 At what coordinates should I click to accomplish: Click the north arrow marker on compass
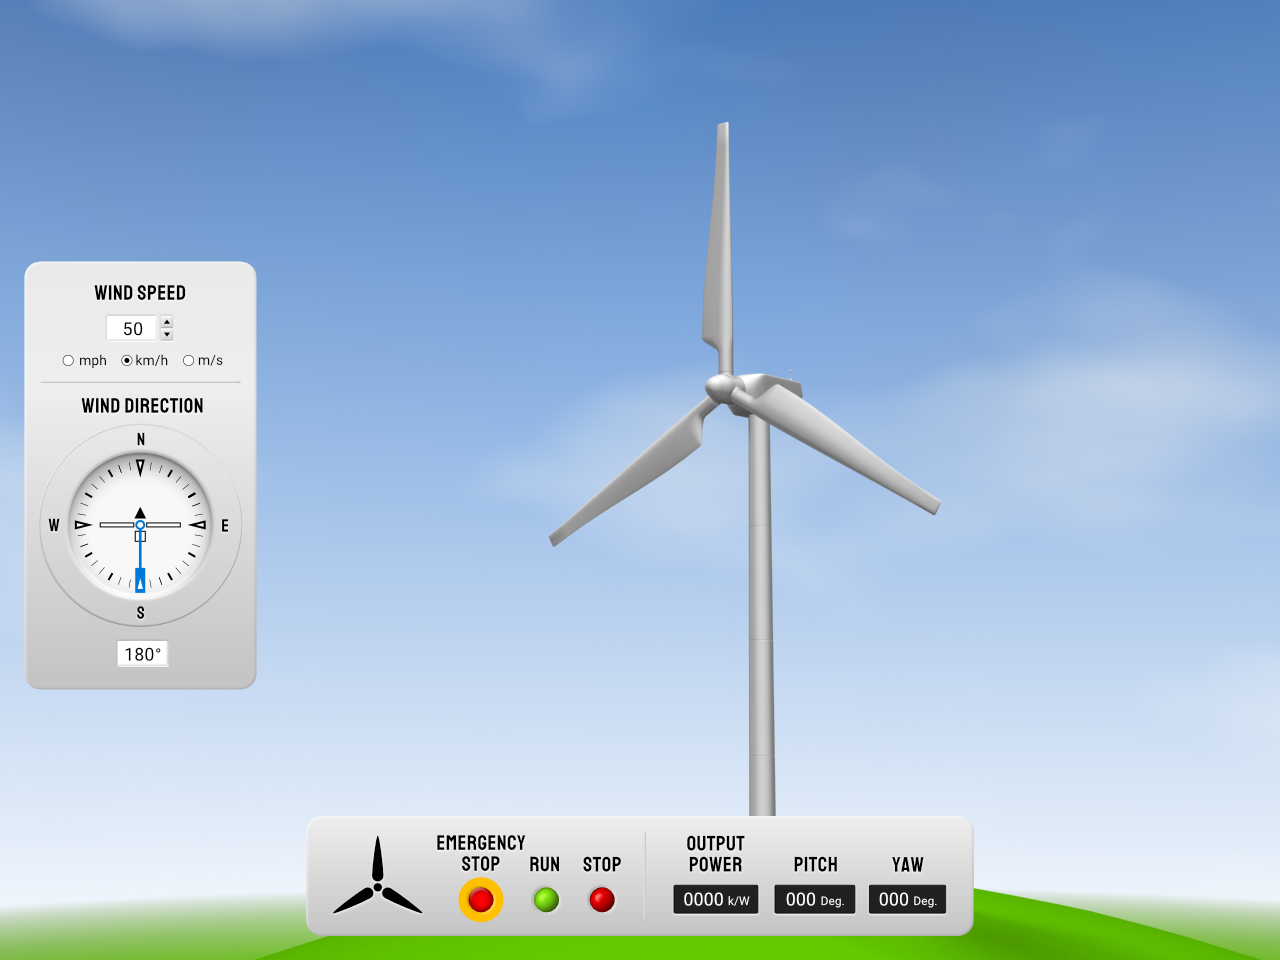[140, 466]
